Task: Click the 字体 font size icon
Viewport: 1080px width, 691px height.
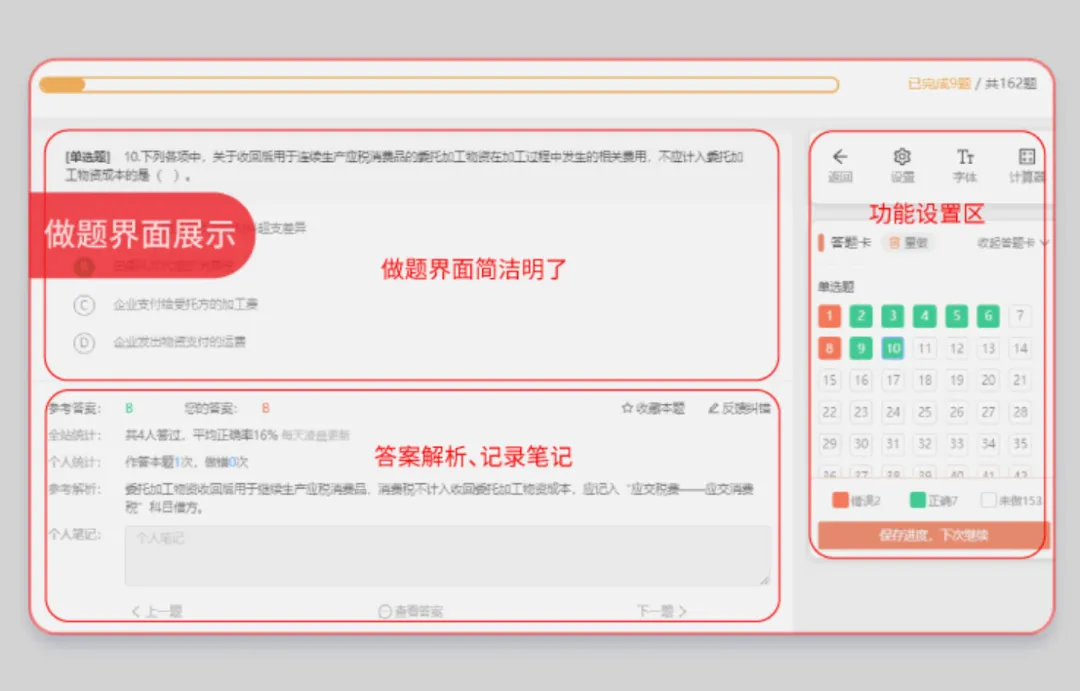Action: [964, 158]
